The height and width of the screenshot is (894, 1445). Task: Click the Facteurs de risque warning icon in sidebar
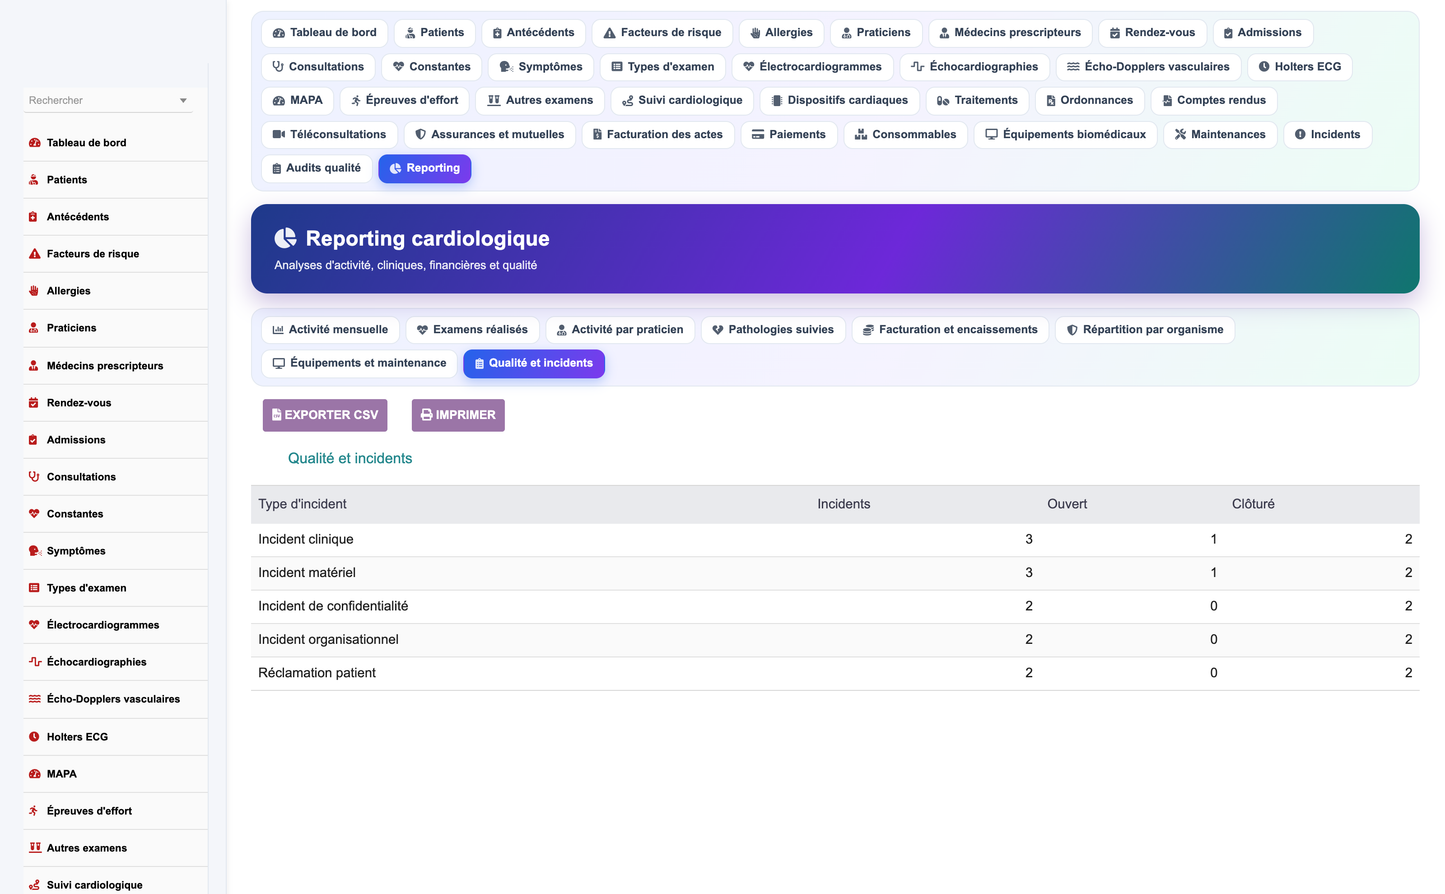point(34,254)
